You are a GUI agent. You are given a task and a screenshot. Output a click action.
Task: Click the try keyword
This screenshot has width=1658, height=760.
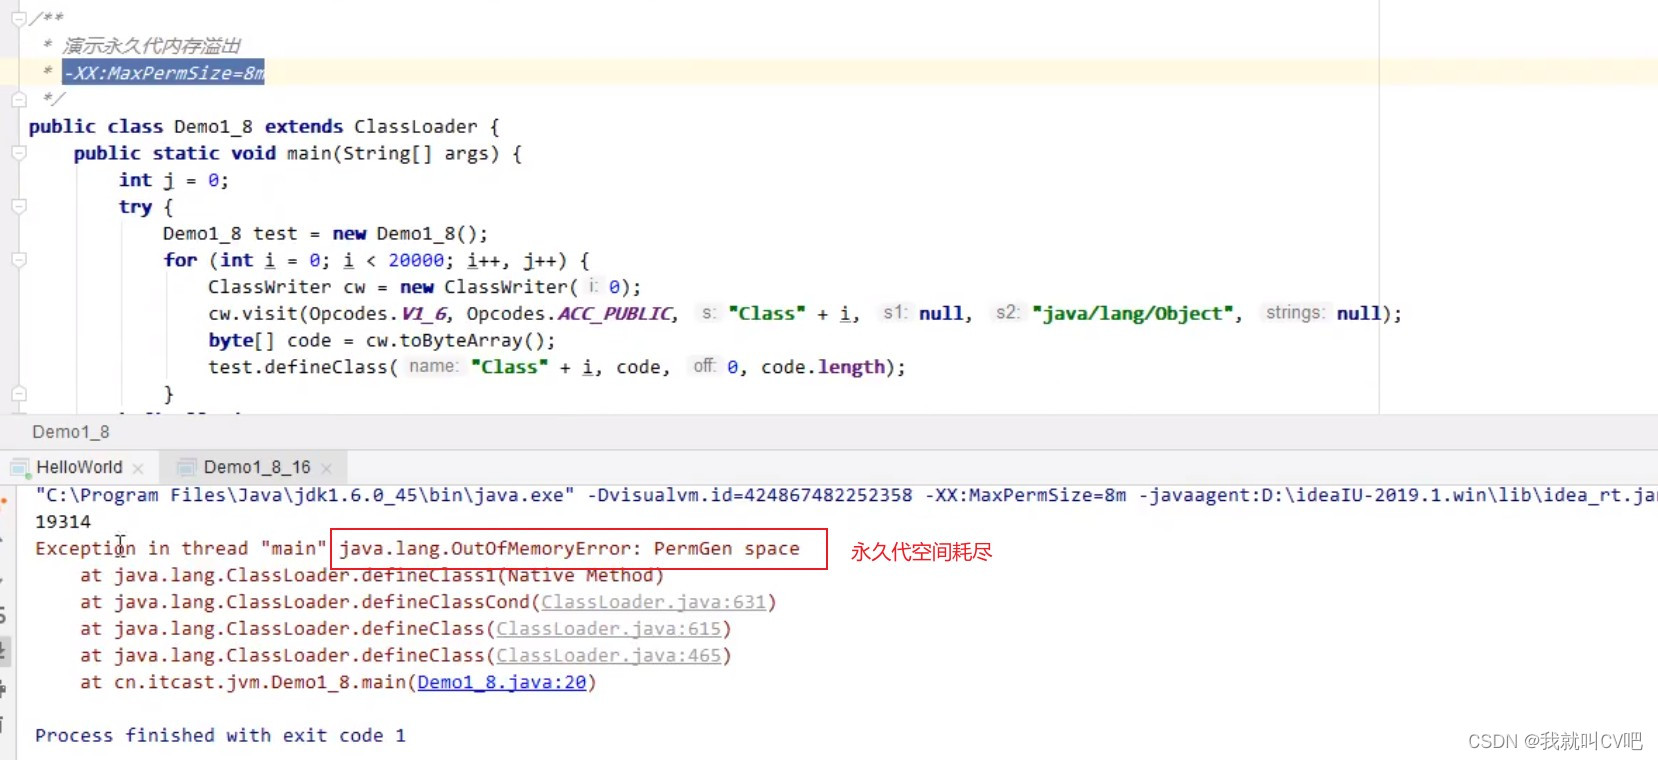point(135,207)
